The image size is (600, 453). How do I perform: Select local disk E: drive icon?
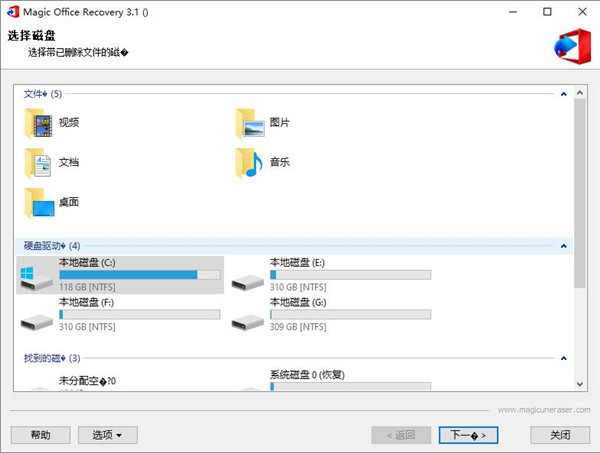click(x=248, y=278)
